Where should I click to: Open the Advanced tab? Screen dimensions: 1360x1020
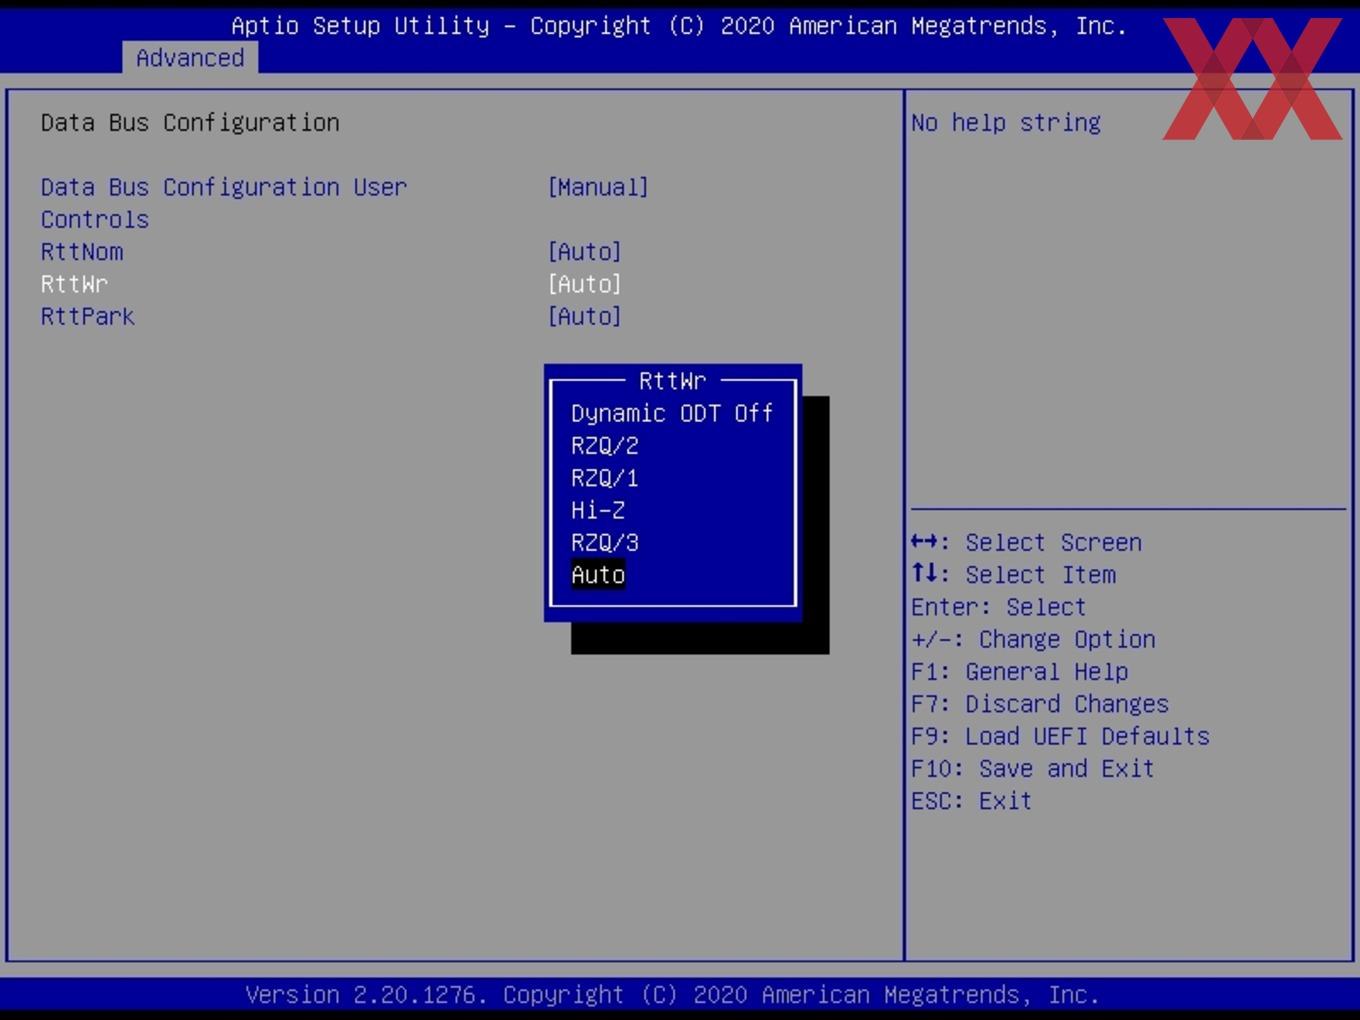(x=190, y=58)
